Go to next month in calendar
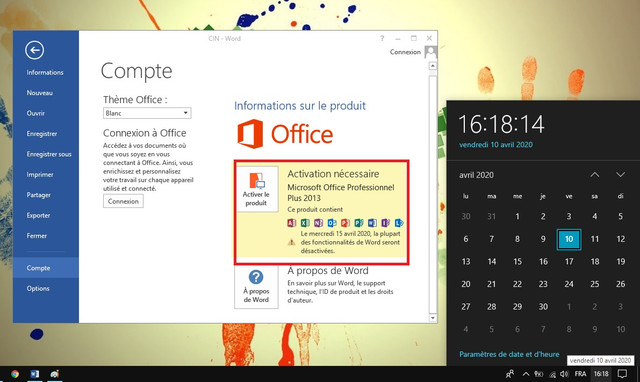The width and height of the screenshot is (640, 382). pos(620,175)
